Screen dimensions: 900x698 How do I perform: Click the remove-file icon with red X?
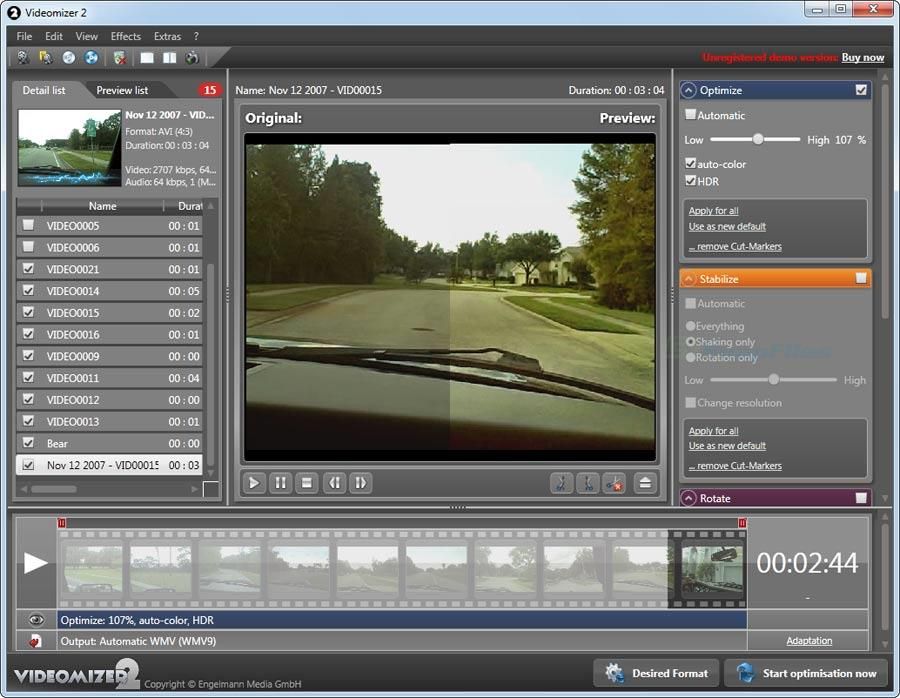click(x=119, y=57)
